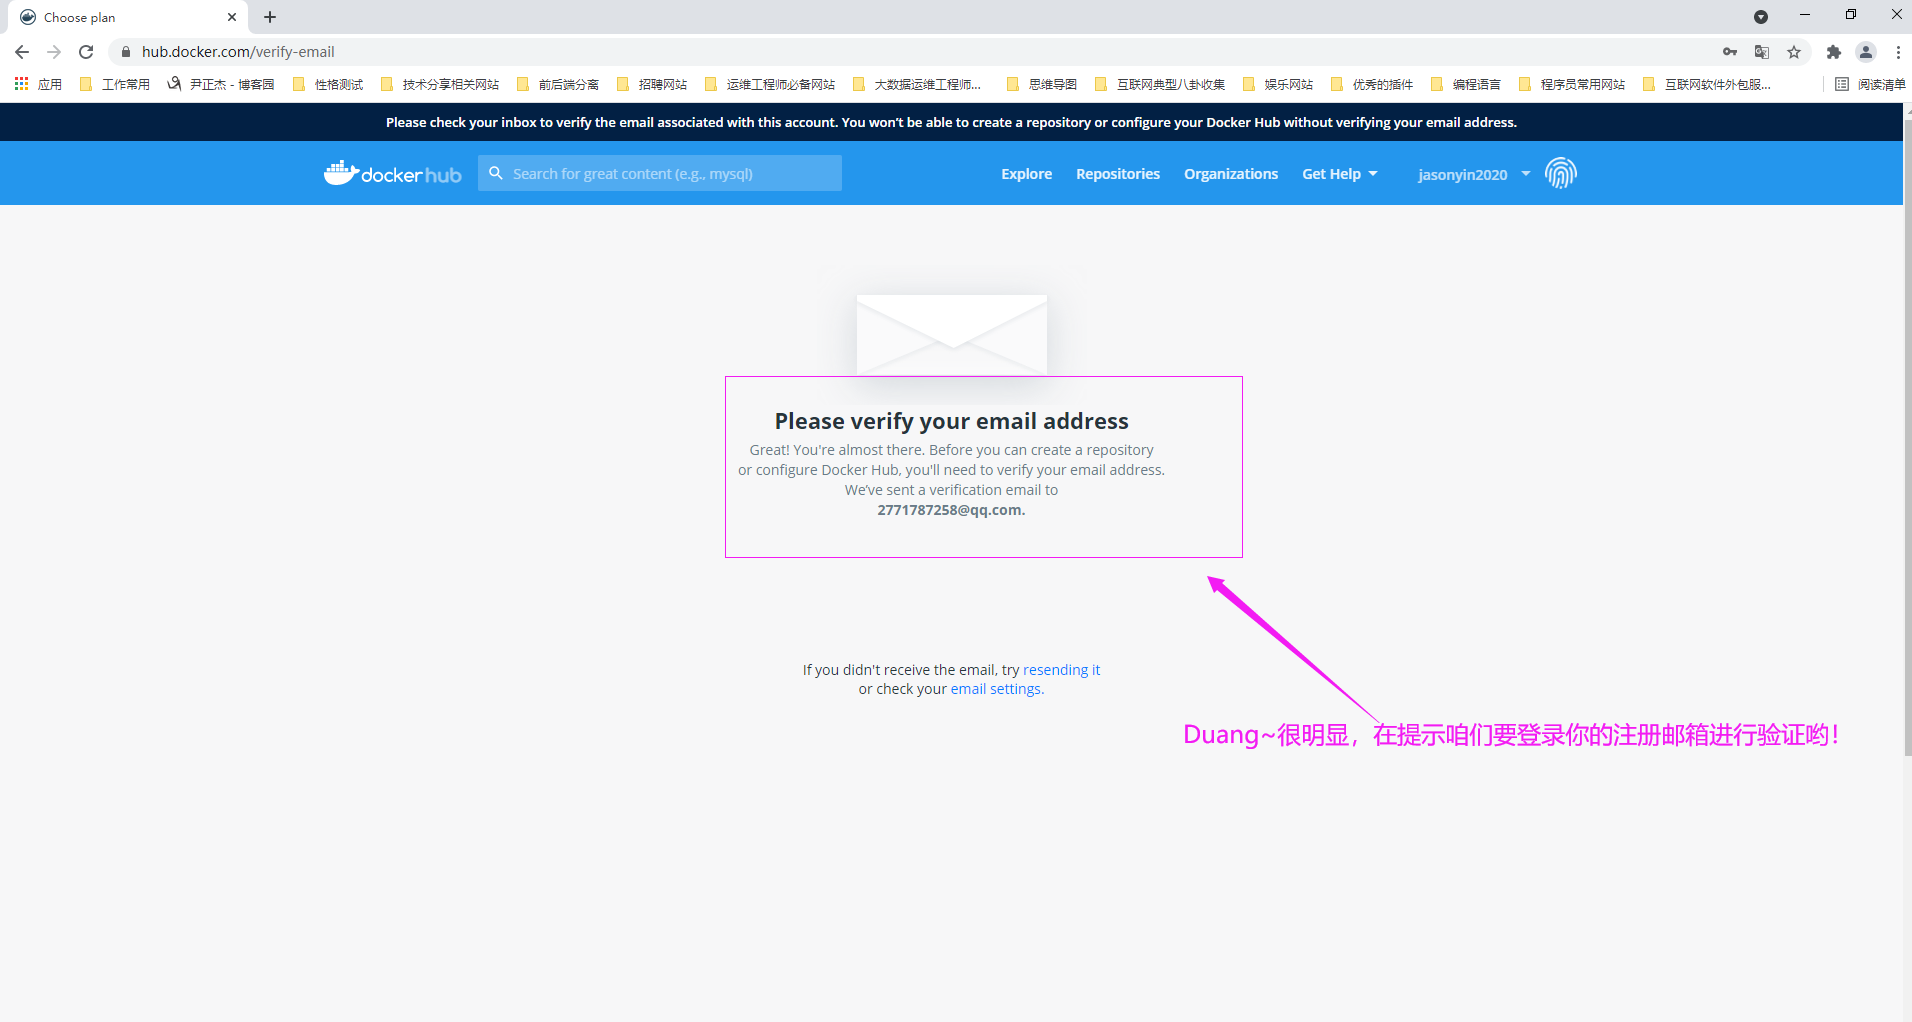
Task: Open the Chrome profile icon
Action: [x=1865, y=52]
